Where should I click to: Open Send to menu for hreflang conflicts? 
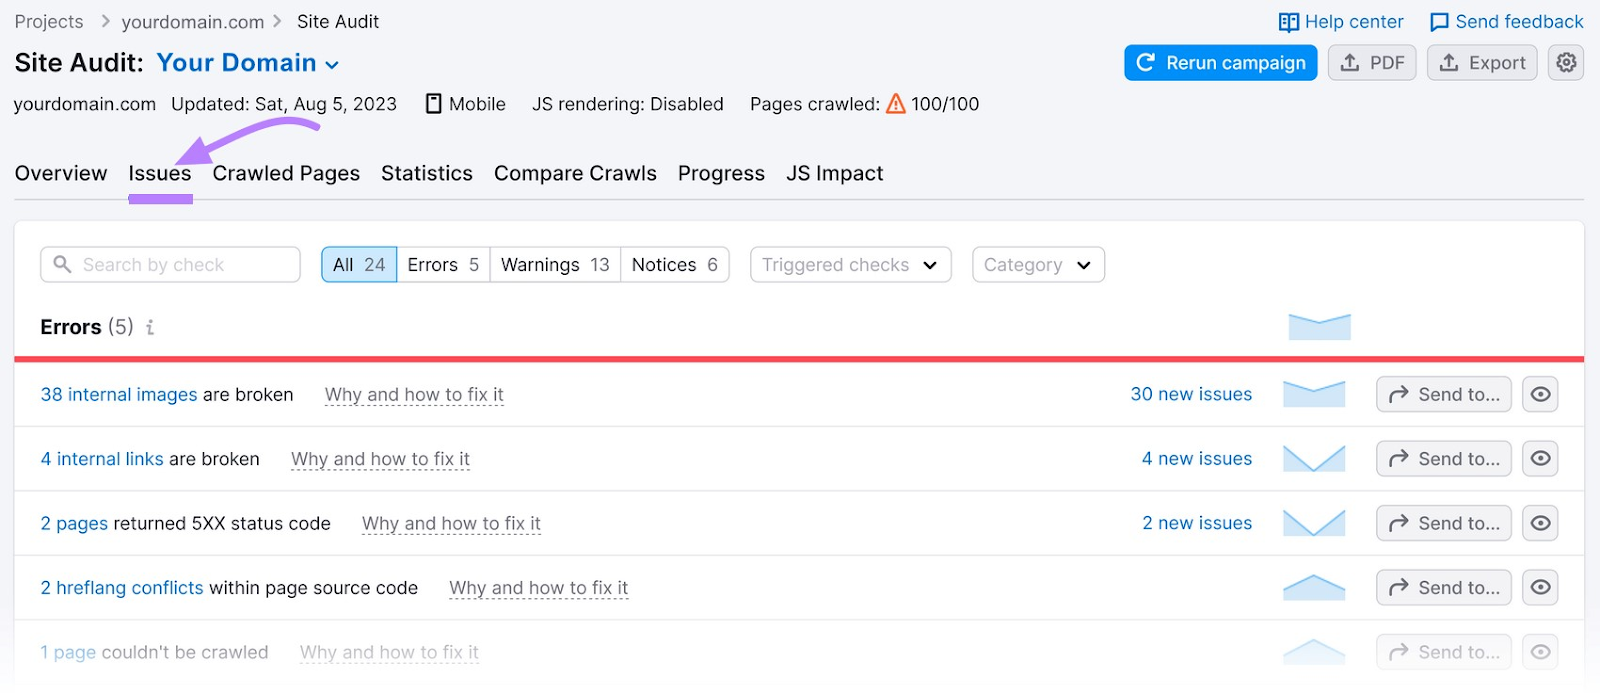pos(1443,587)
